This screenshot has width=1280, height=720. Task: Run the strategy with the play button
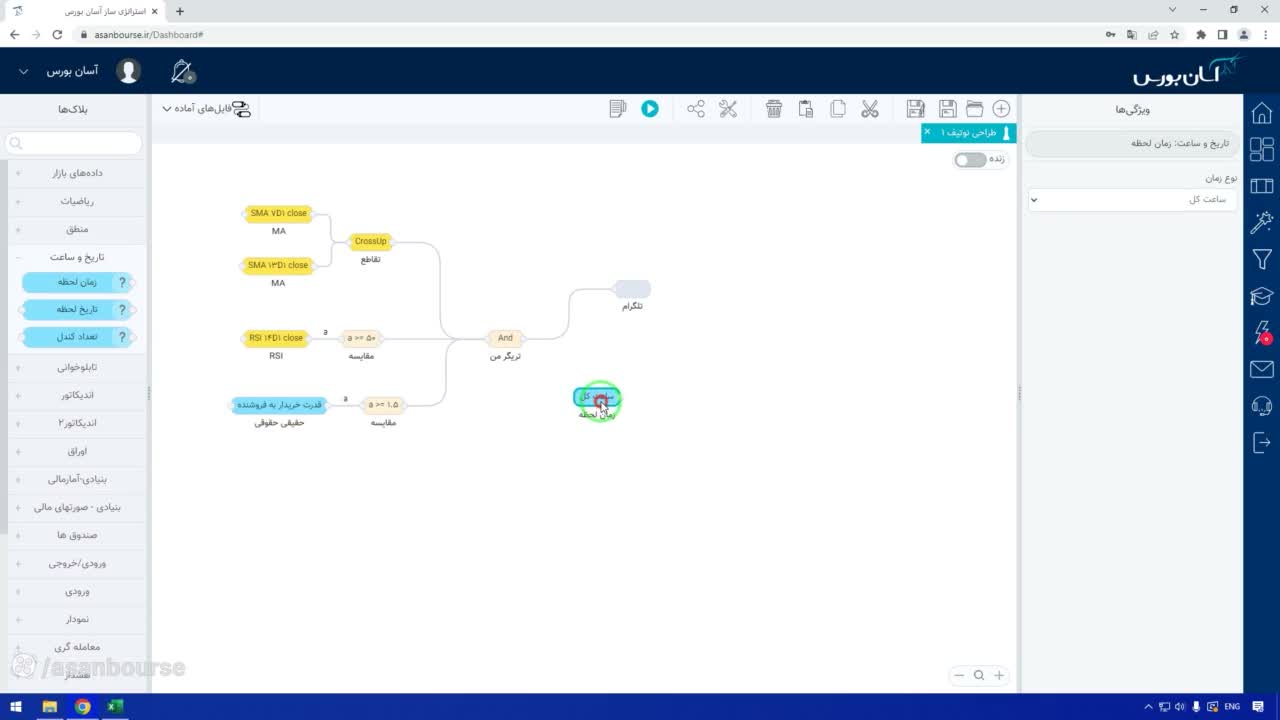click(x=650, y=108)
